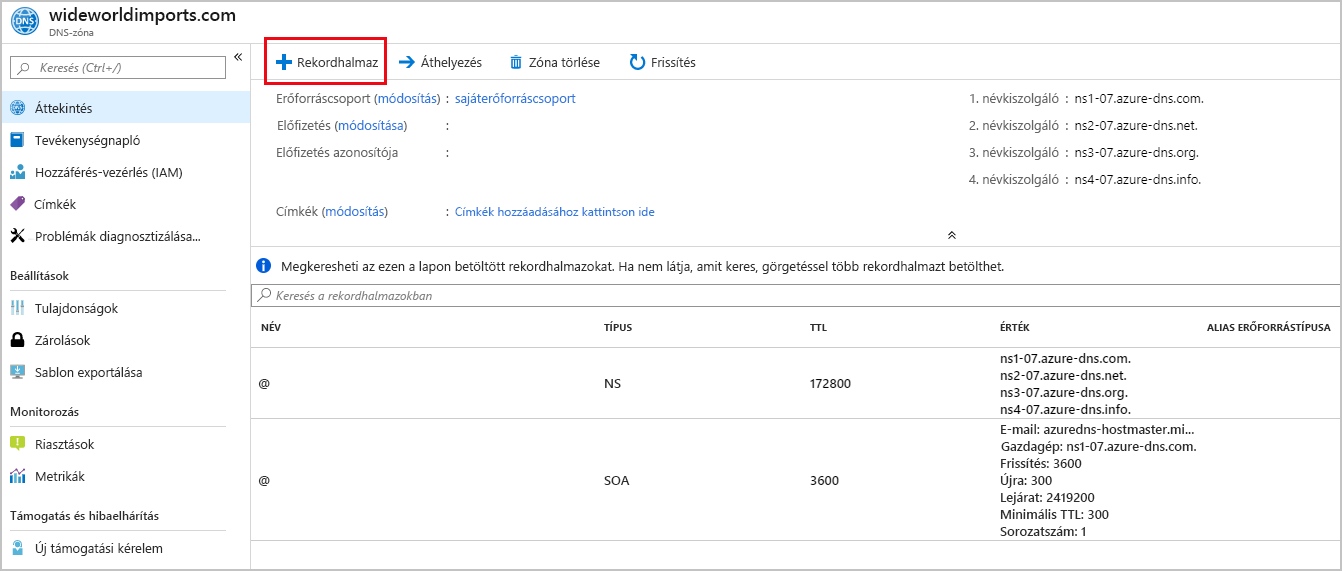Click the Tevékenységnapló log icon
The width and height of the screenshot is (1342, 571).
coord(17,140)
